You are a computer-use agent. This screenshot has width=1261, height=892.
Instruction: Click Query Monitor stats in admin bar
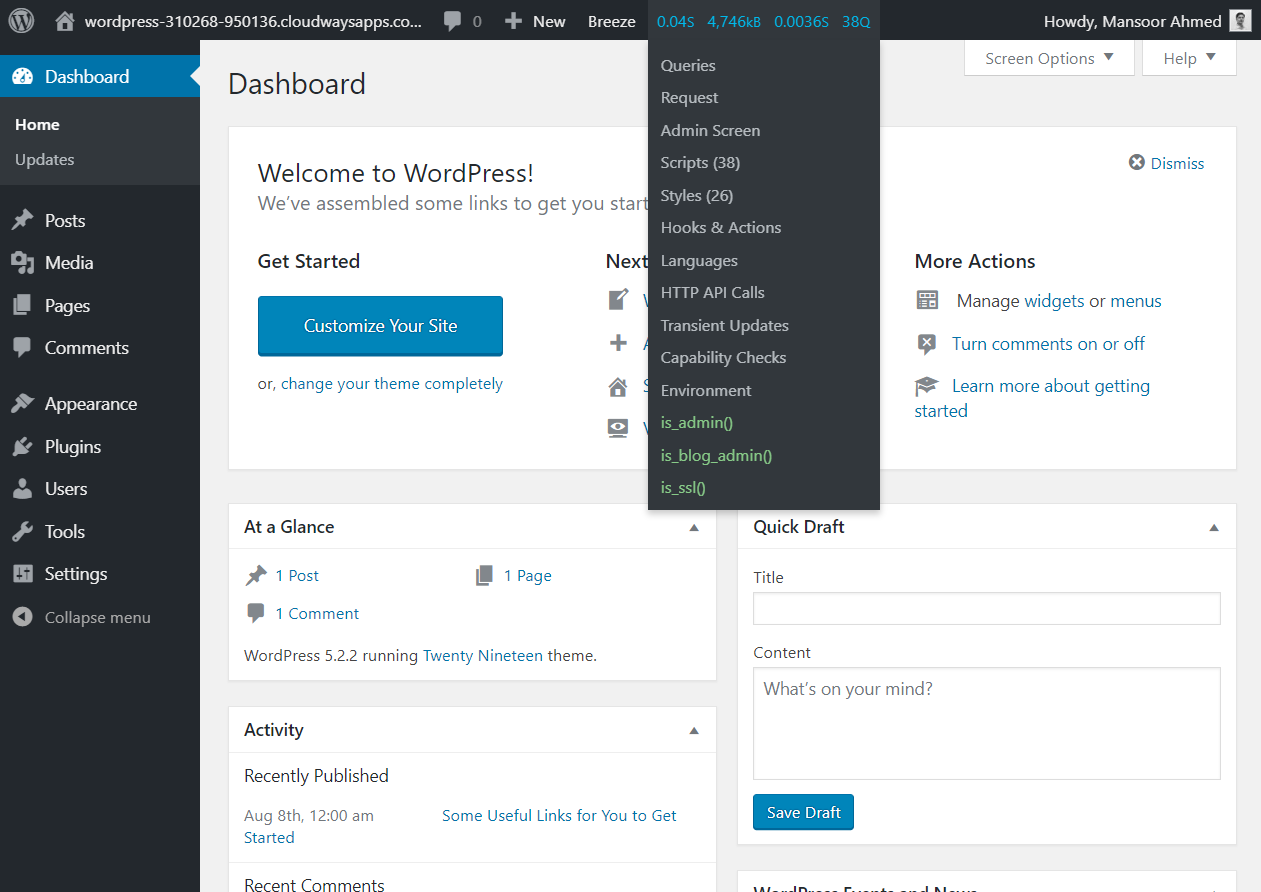pyautogui.click(x=764, y=21)
